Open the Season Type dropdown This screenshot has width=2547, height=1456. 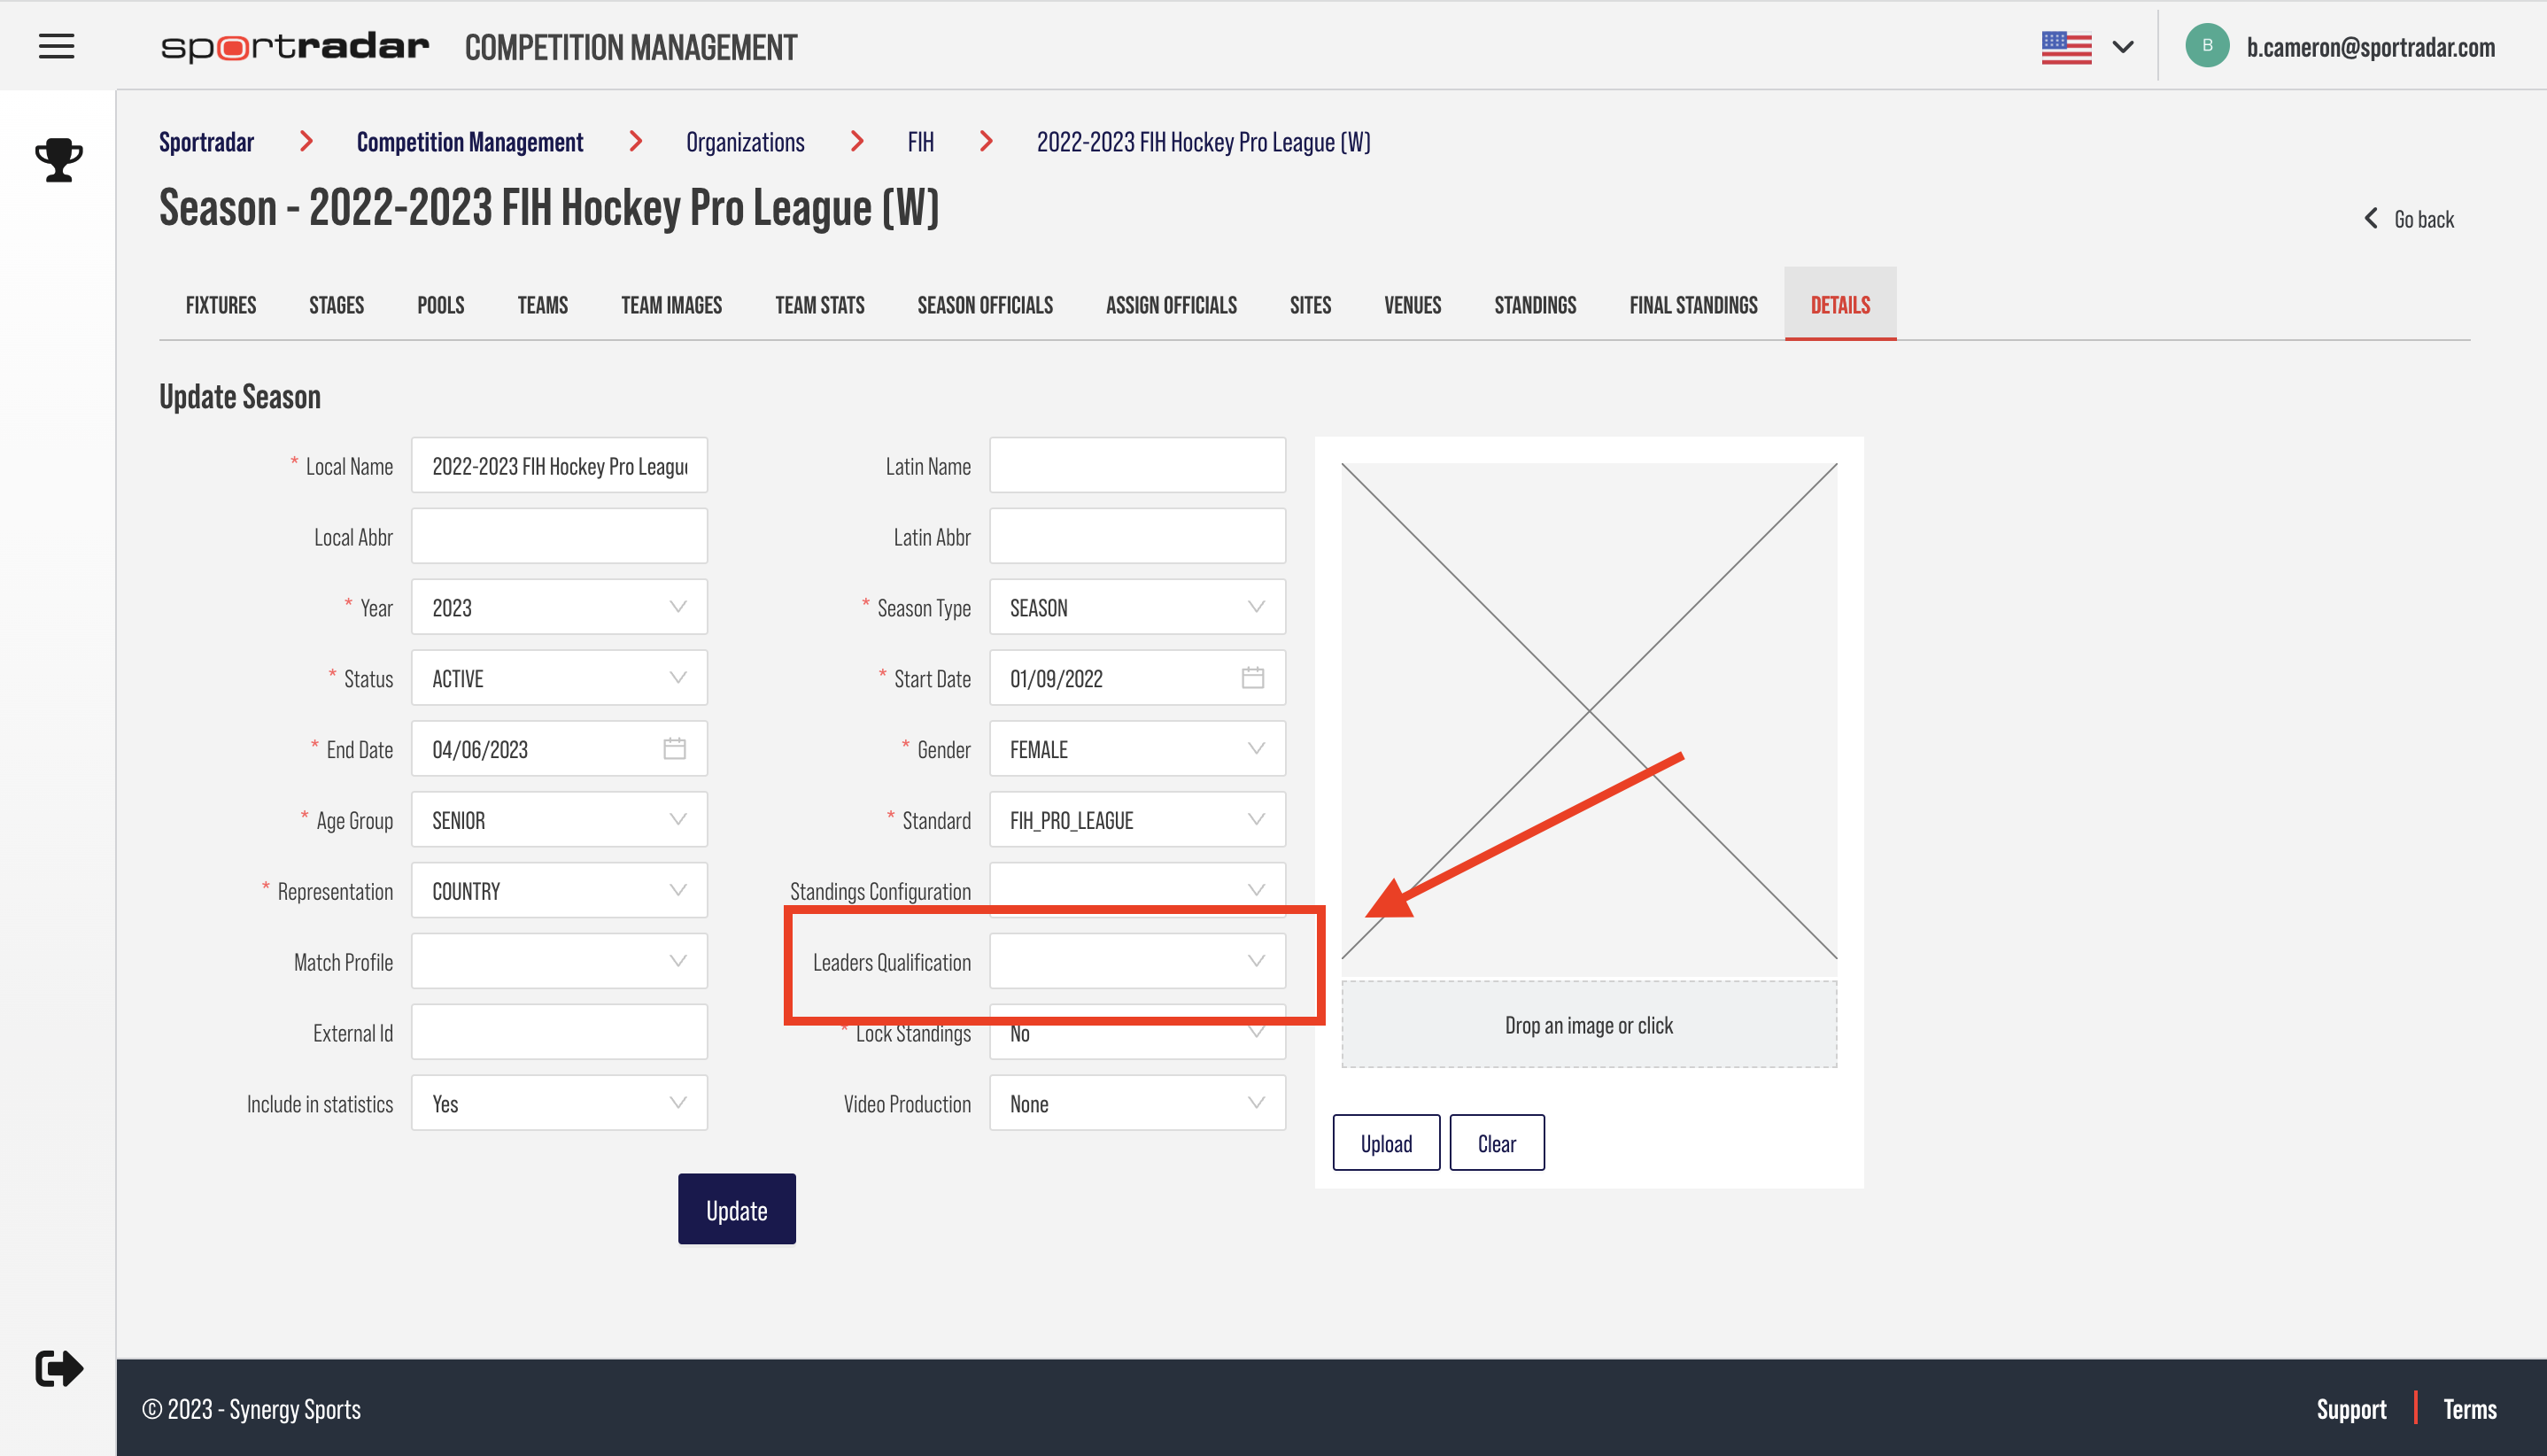point(1137,607)
